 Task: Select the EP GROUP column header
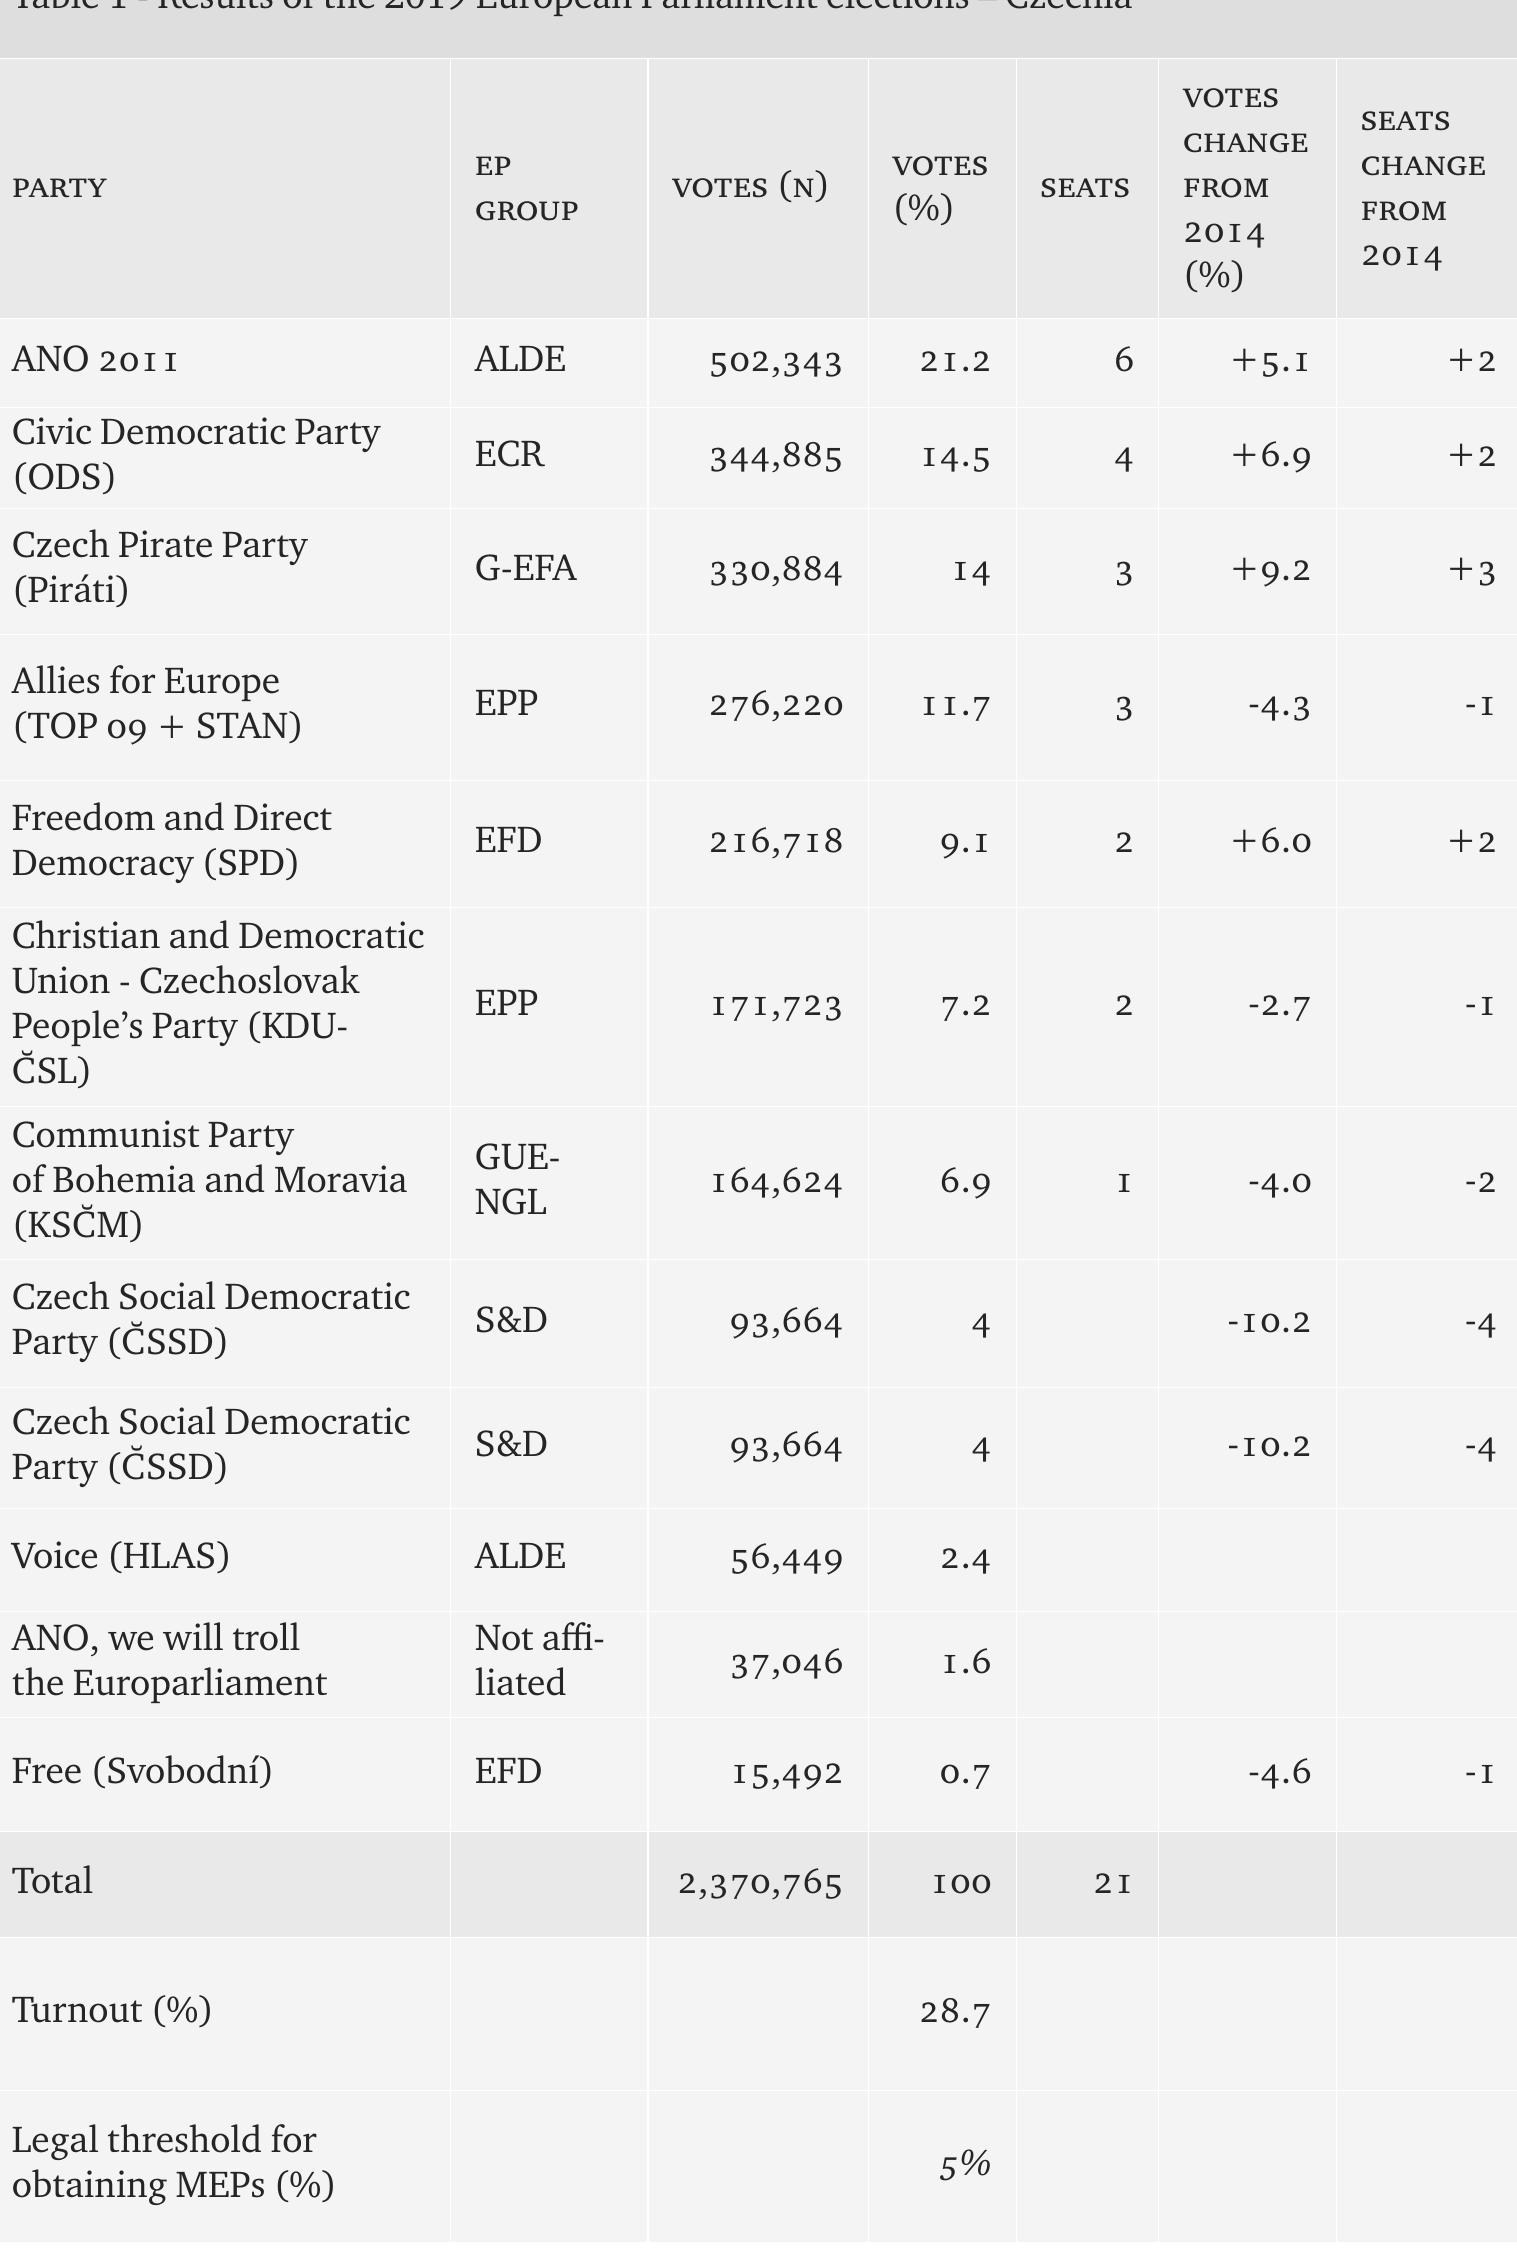point(526,188)
